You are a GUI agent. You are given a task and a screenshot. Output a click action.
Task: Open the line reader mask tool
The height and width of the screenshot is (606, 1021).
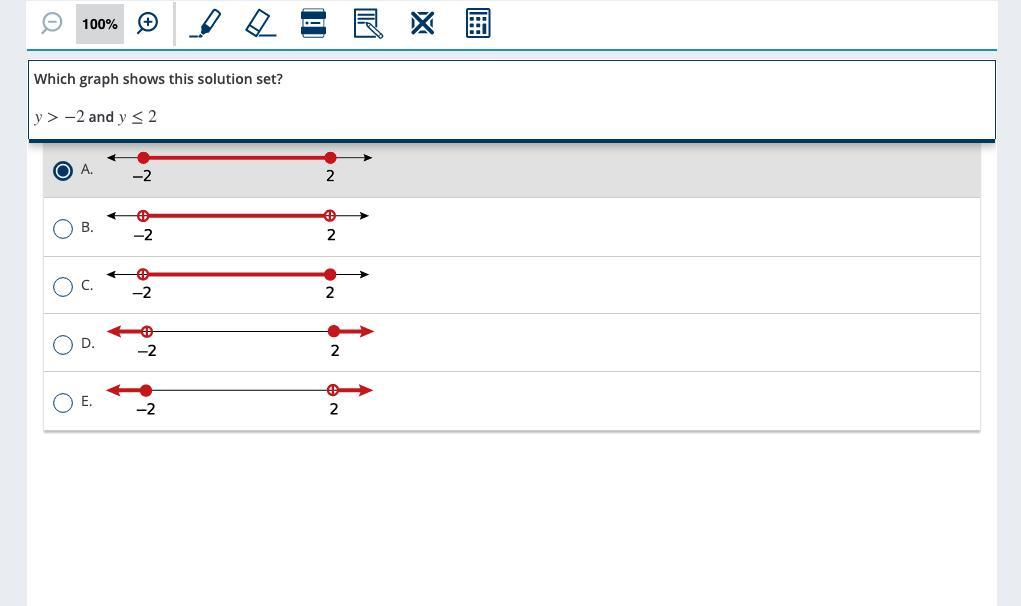coord(313,23)
